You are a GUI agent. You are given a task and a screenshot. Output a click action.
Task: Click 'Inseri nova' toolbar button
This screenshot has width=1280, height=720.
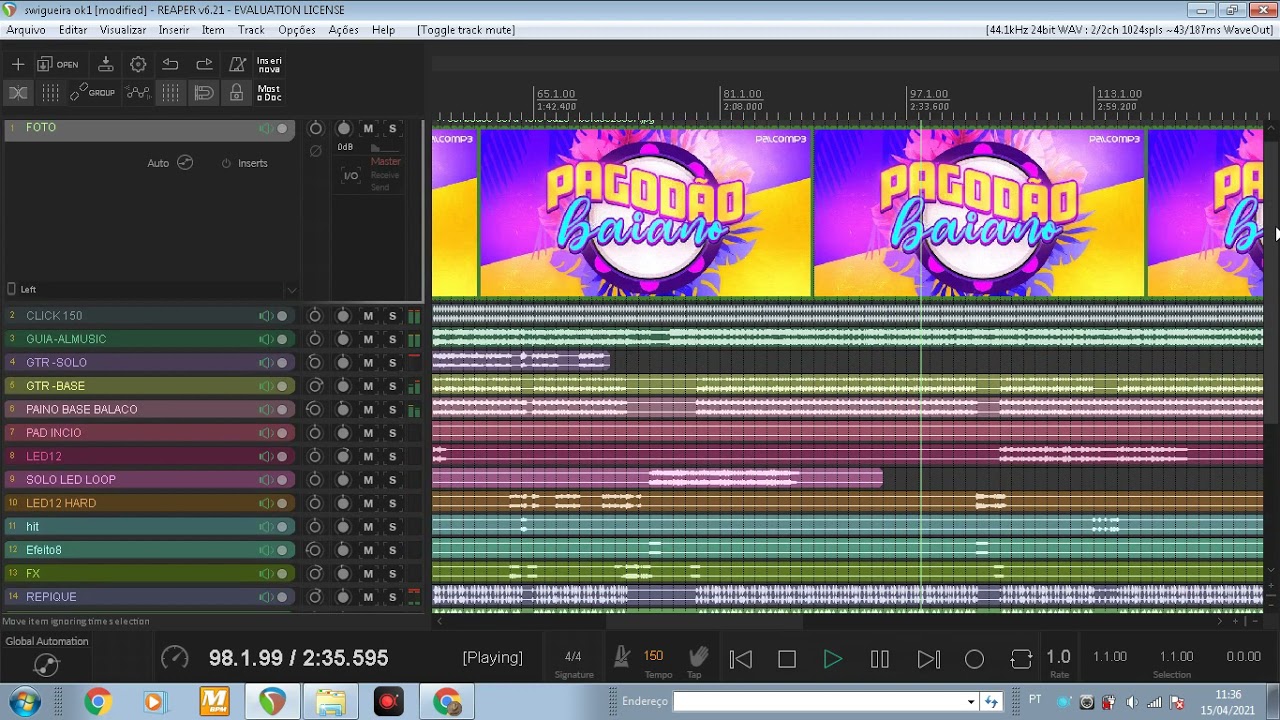pyautogui.click(x=269, y=65)
